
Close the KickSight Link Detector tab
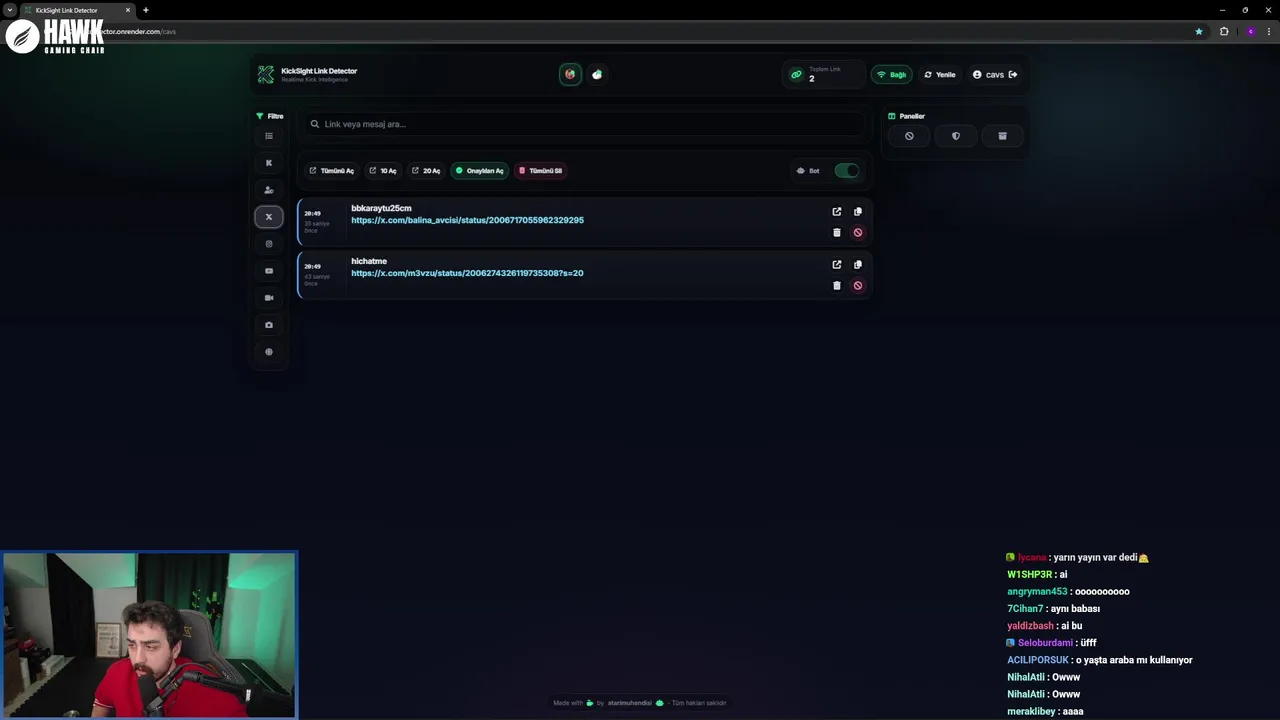tap(128, 10)
